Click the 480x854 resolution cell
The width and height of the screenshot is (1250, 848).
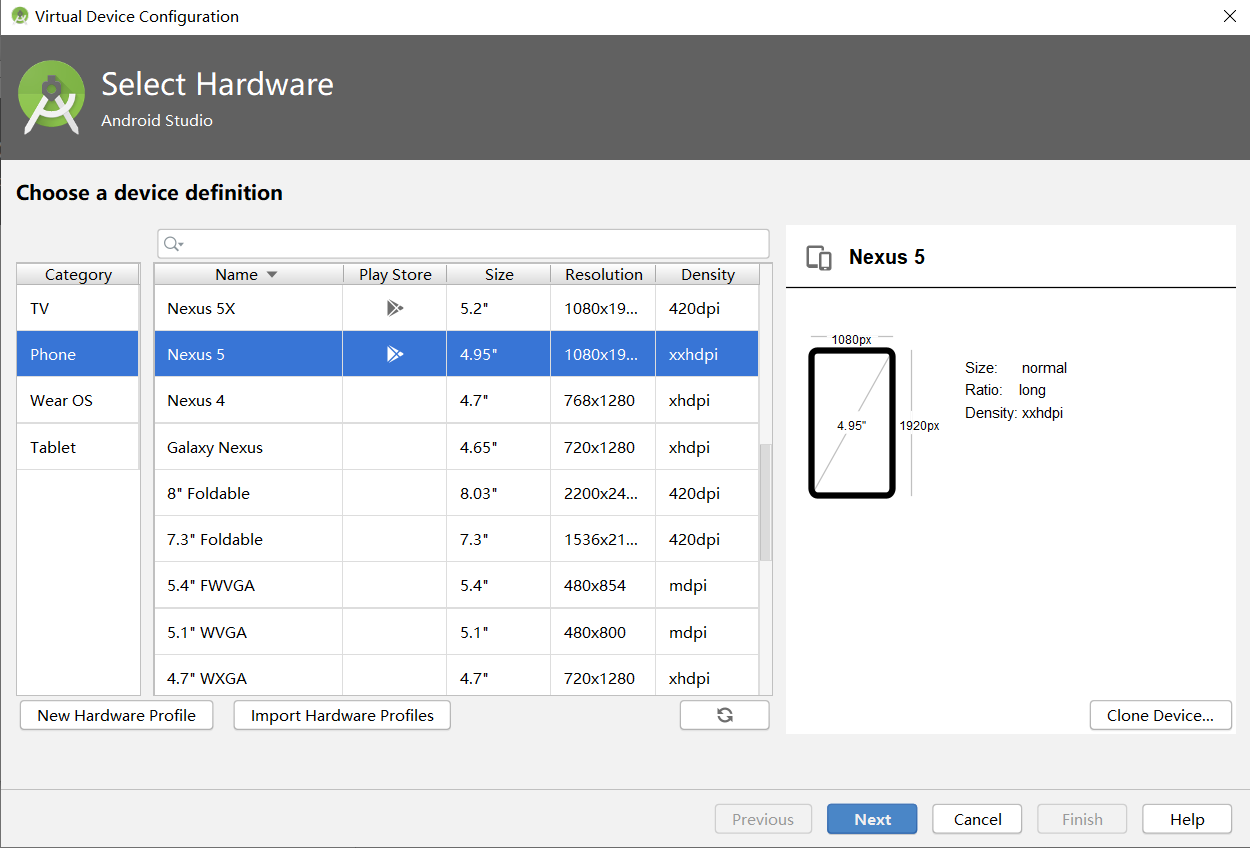[x=603, y=585]
